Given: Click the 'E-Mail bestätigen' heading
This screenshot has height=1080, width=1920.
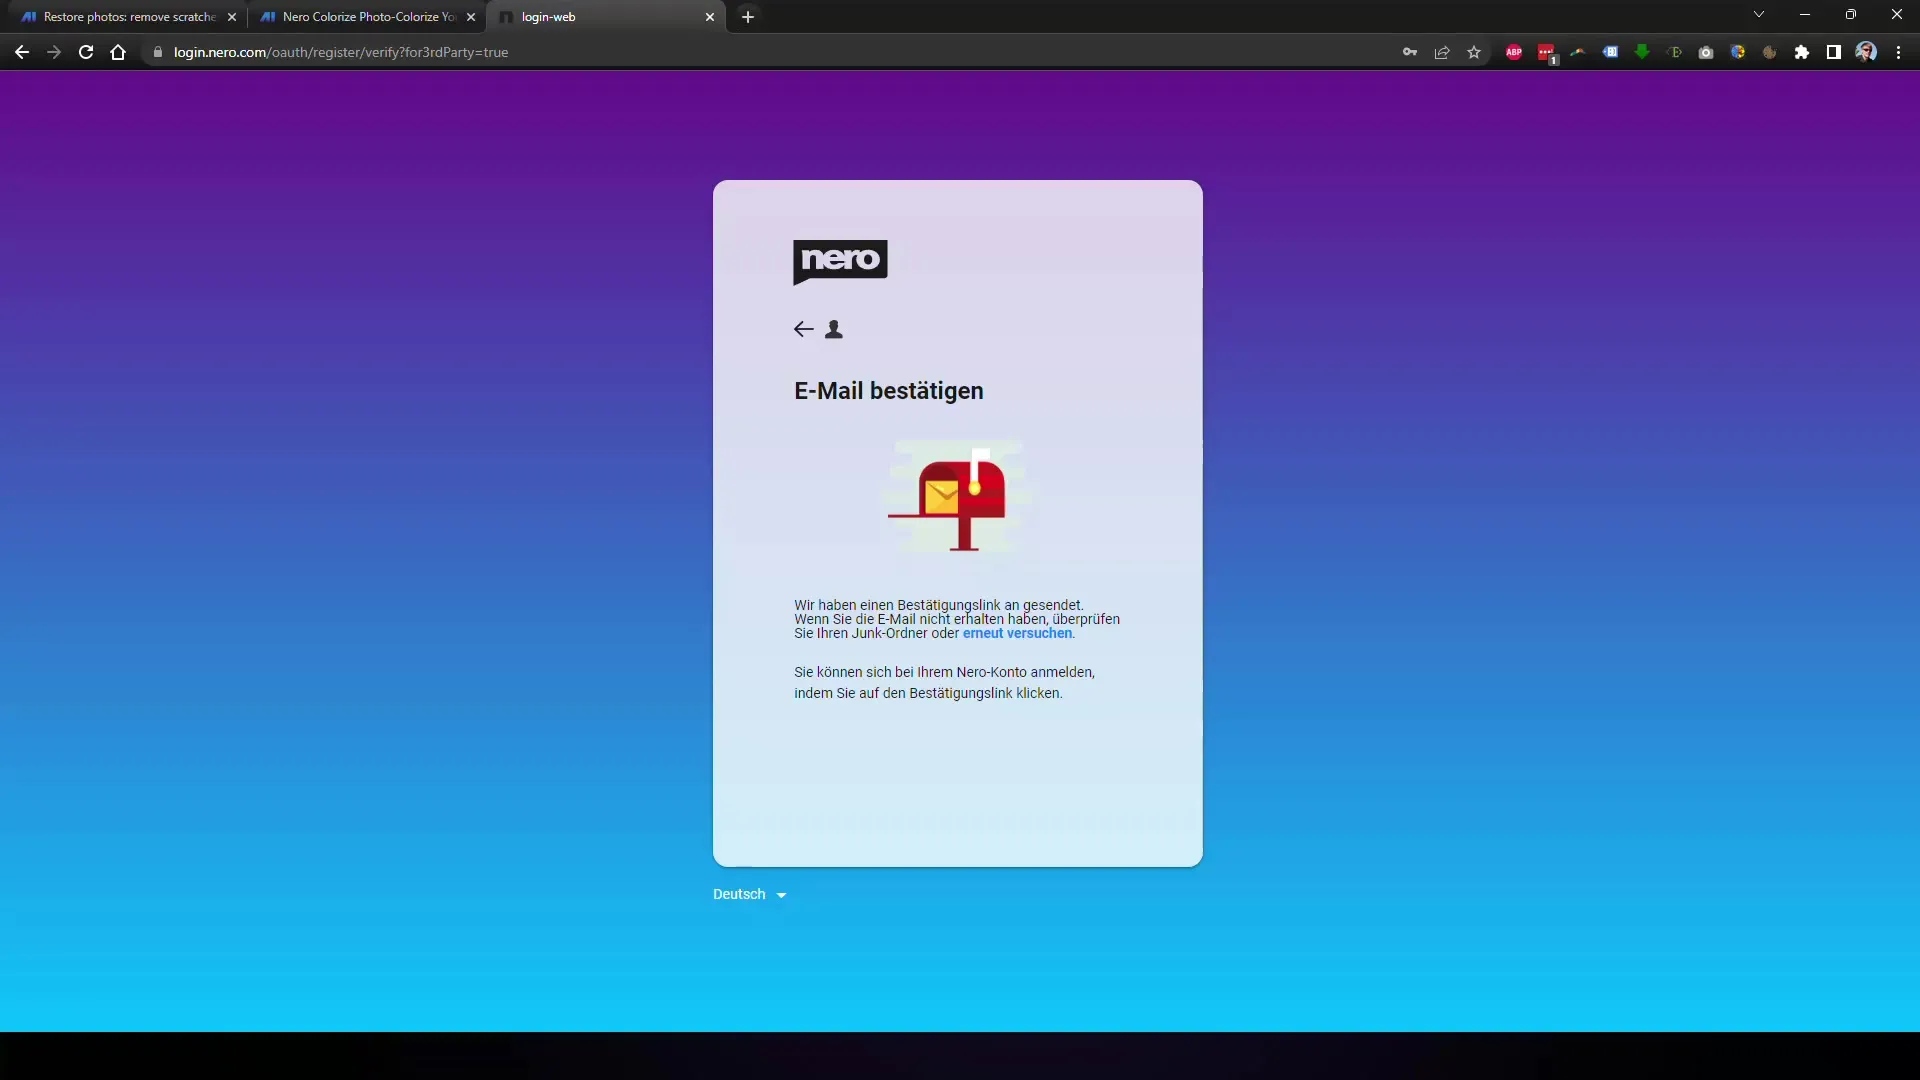Looking at the screenshot, I should 889,391.
